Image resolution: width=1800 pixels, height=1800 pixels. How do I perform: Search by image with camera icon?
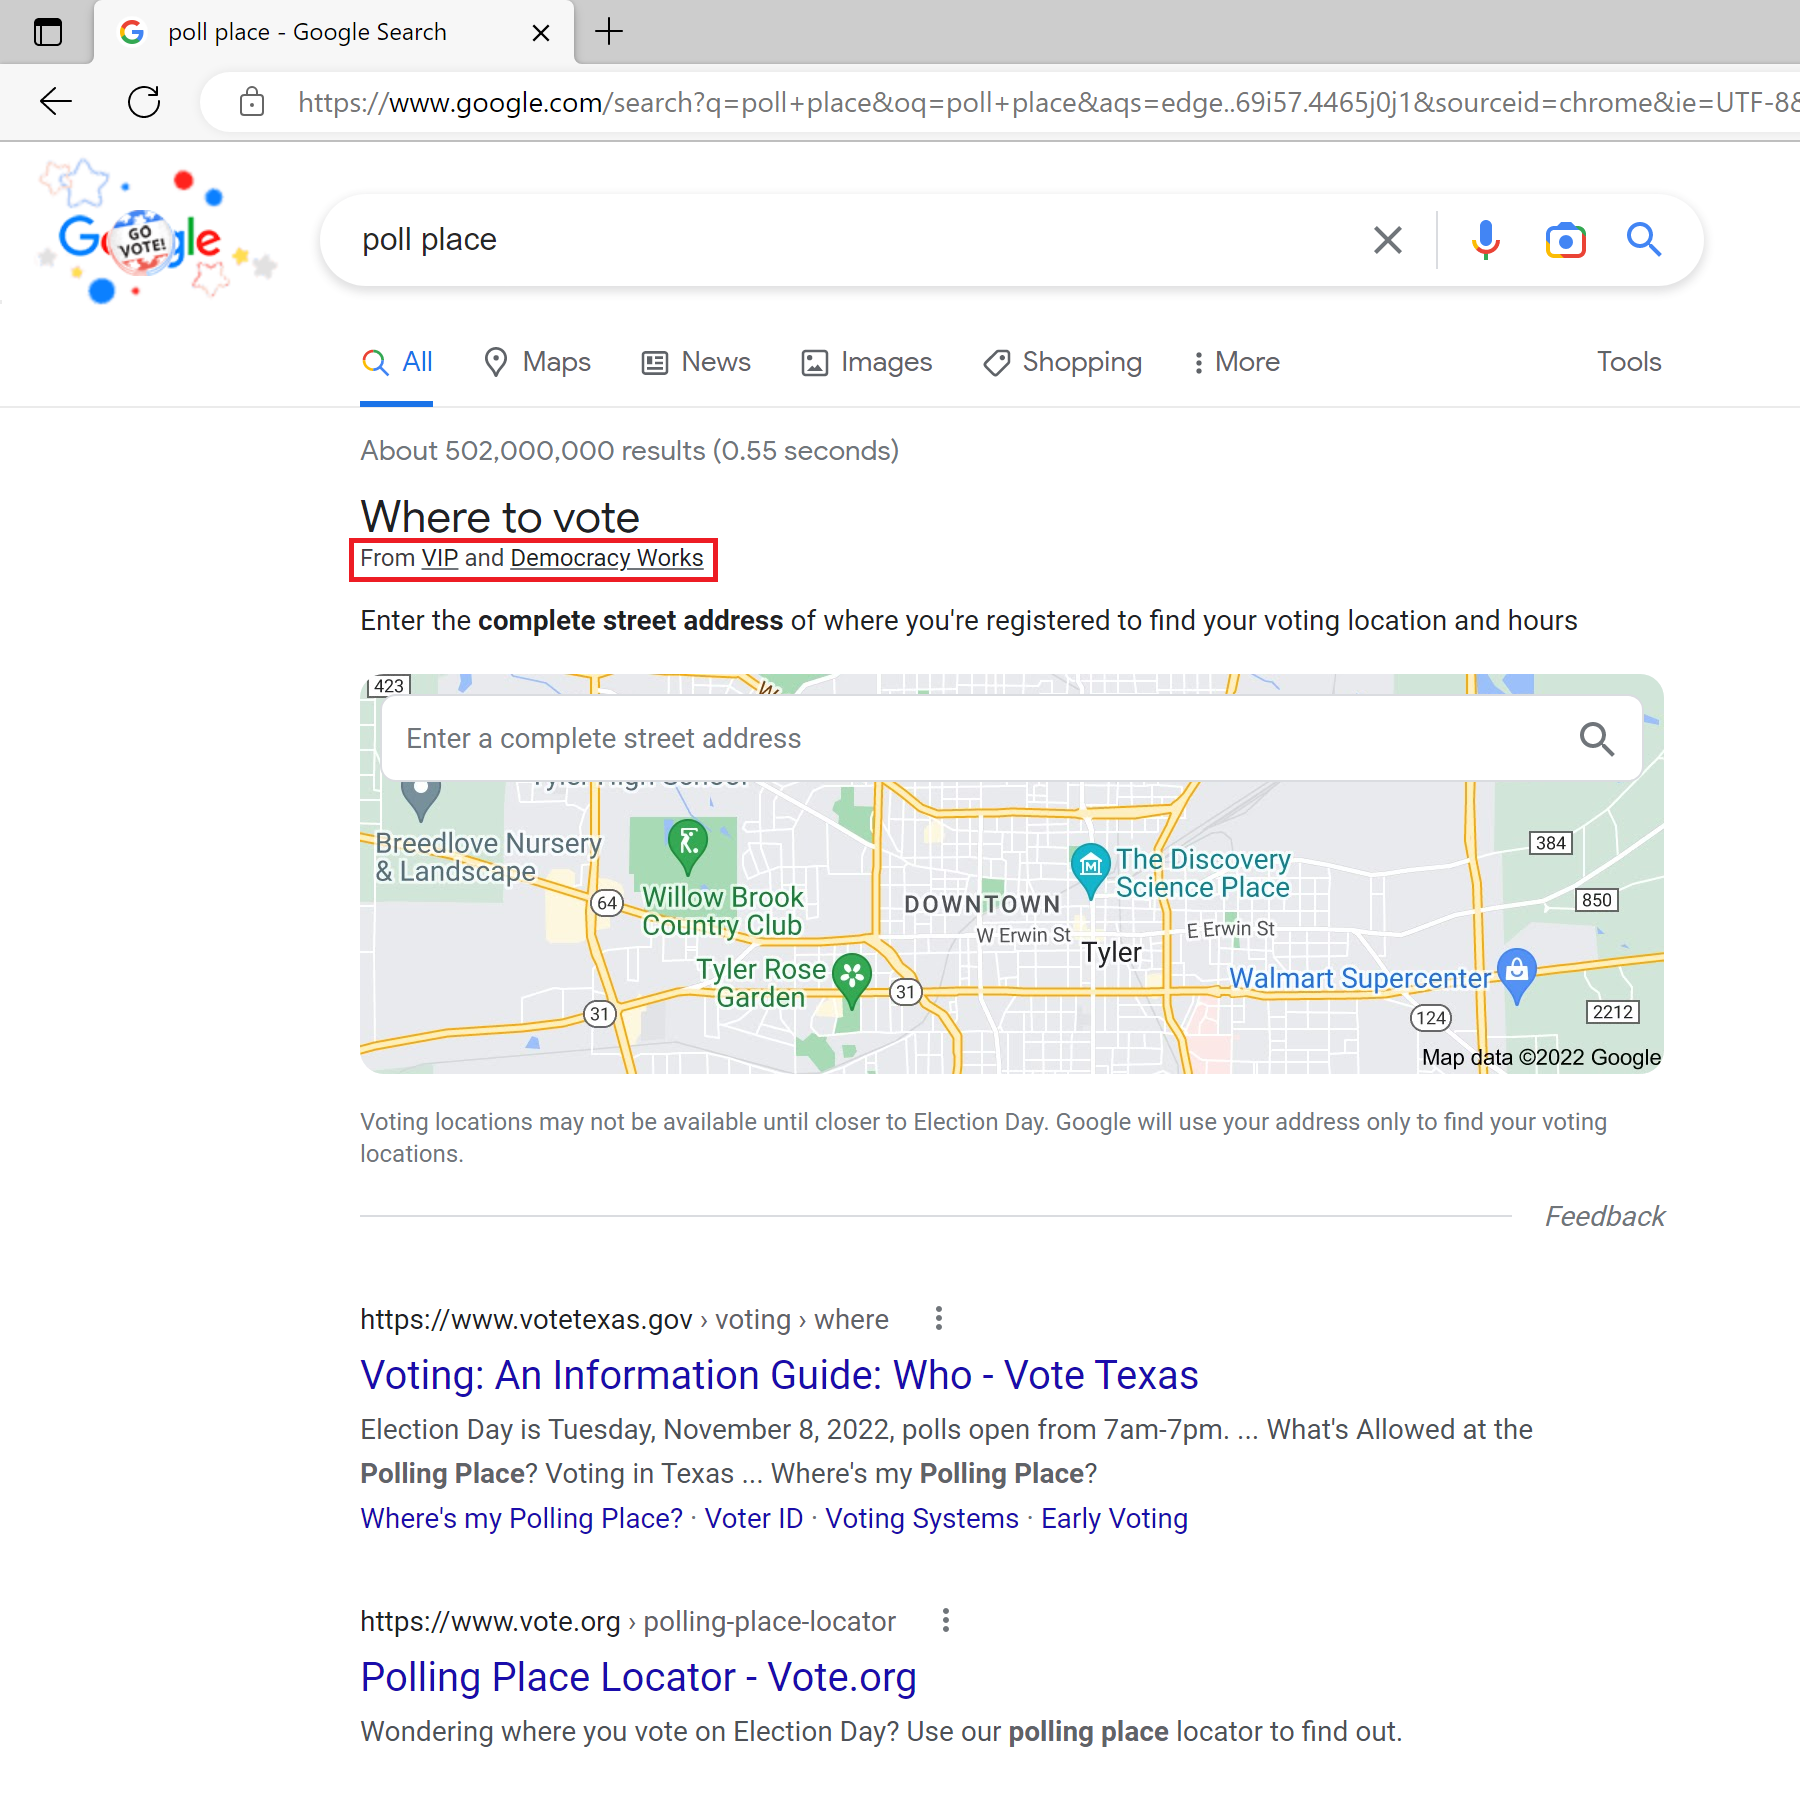(x=1565, y=240)
